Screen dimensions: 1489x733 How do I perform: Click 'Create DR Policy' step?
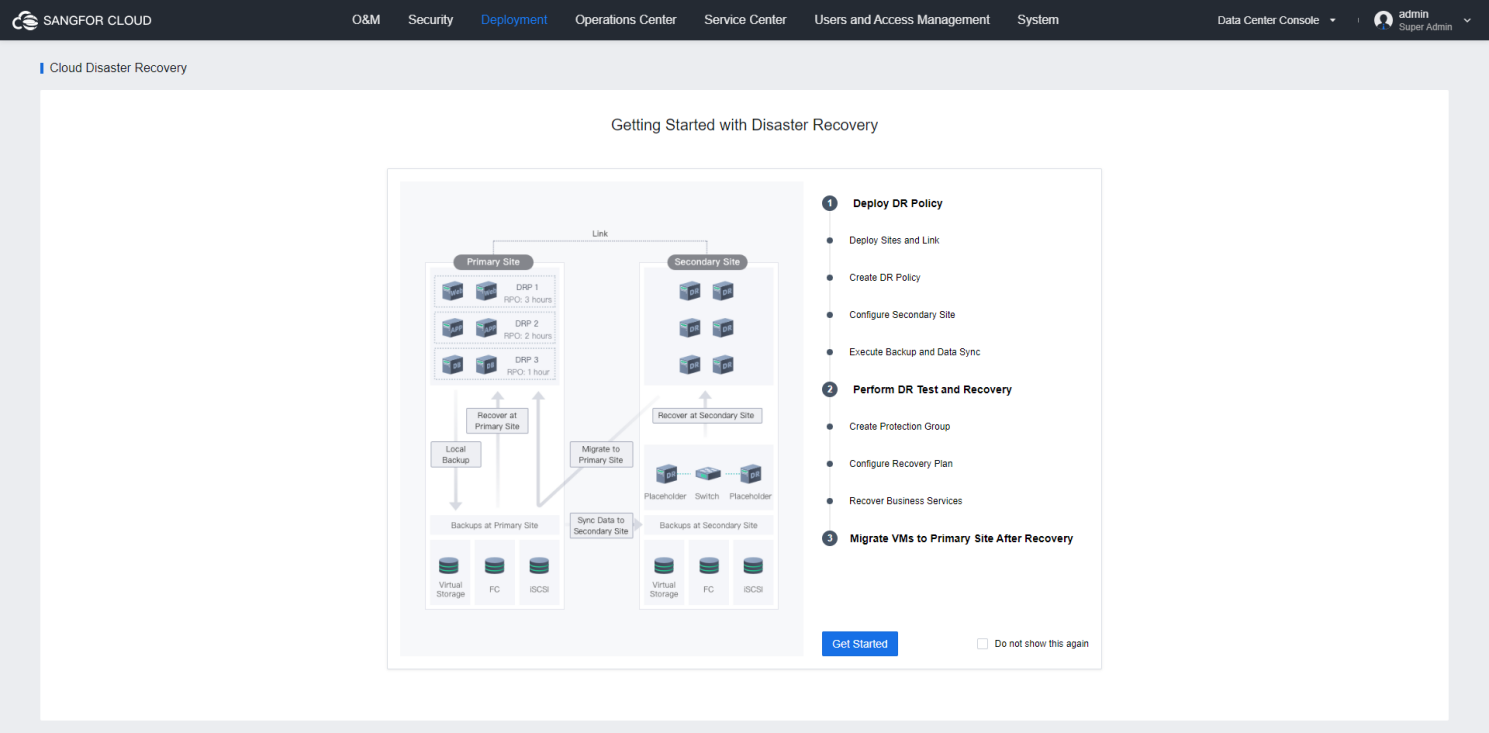tap(885, 277)
